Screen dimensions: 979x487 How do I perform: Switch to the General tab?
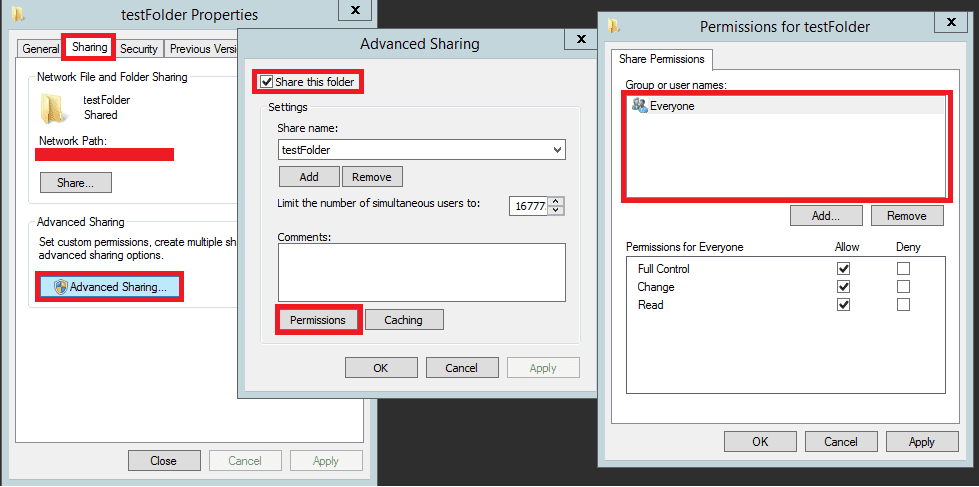[41, 48]
